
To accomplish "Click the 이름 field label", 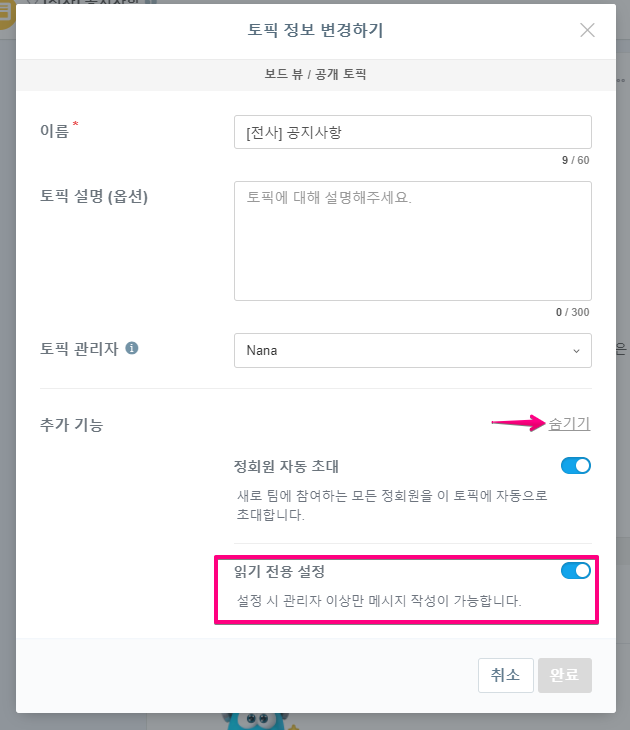I will pyautogui.click(x=54, y=132).
